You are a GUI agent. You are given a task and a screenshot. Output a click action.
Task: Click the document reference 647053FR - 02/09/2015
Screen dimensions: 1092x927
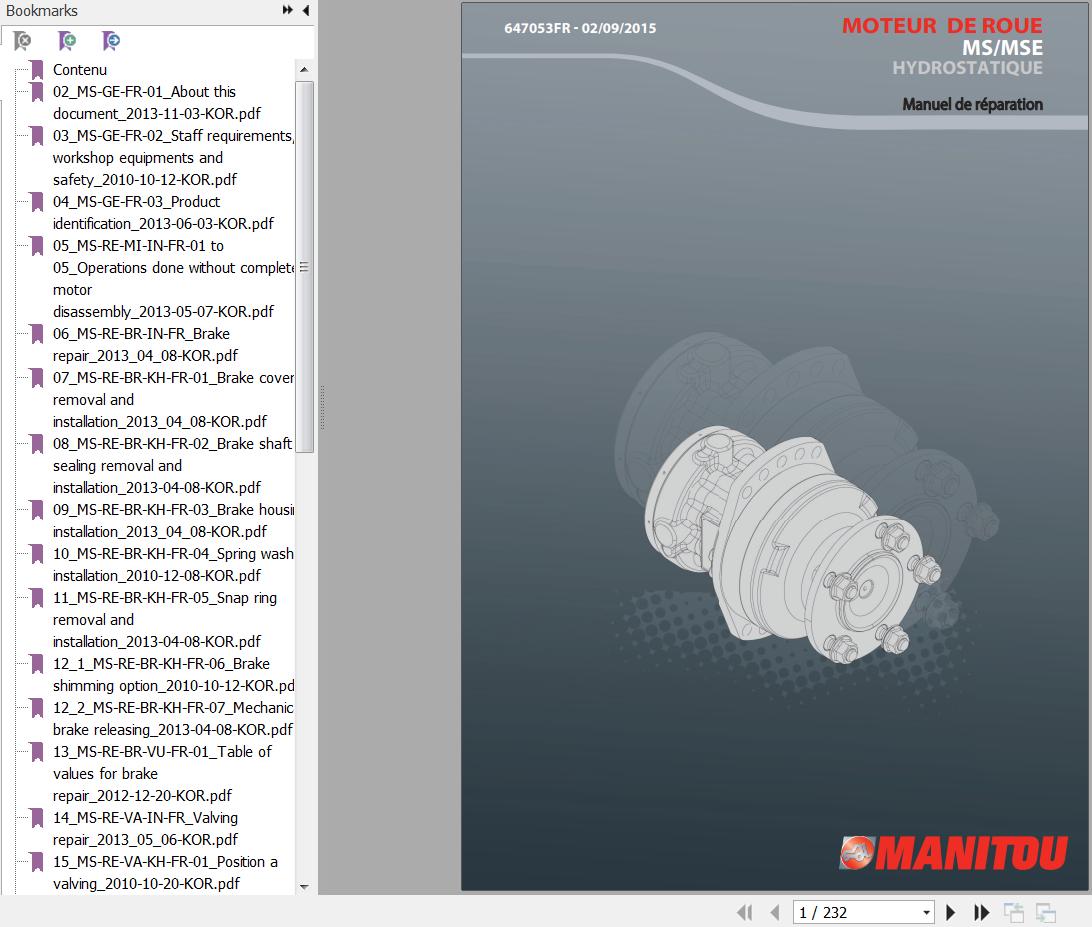click(580, 29)
